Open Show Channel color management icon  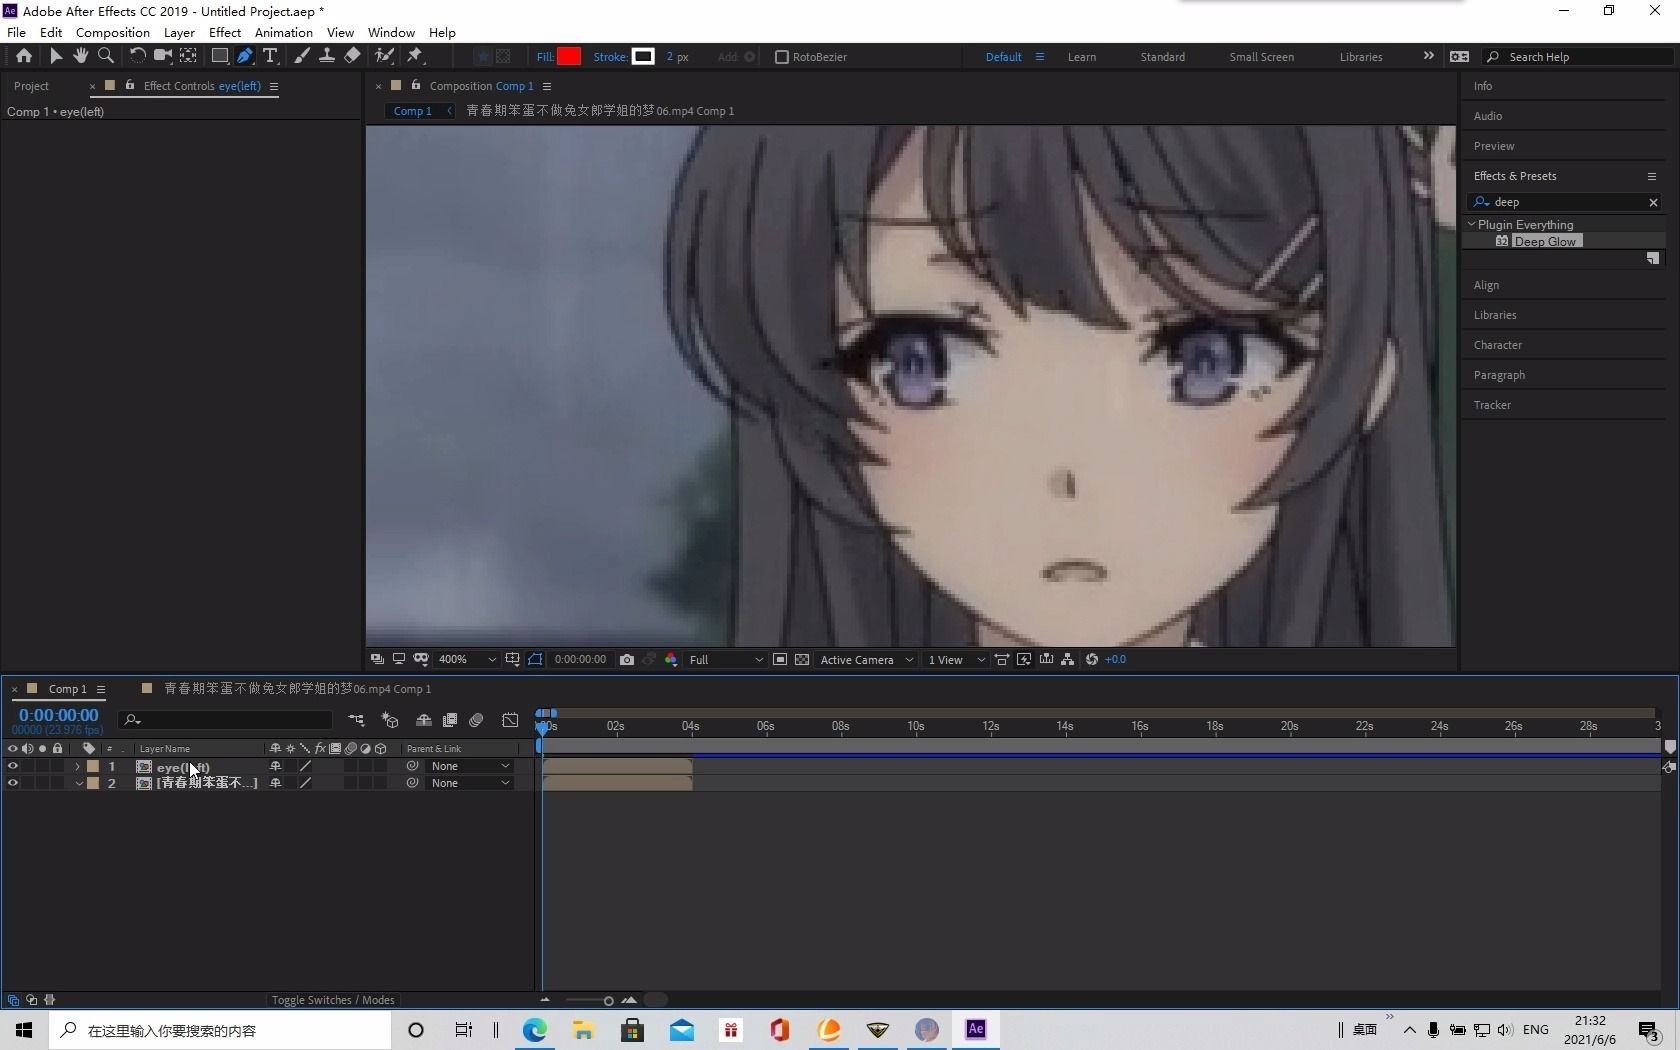point(671,659)
